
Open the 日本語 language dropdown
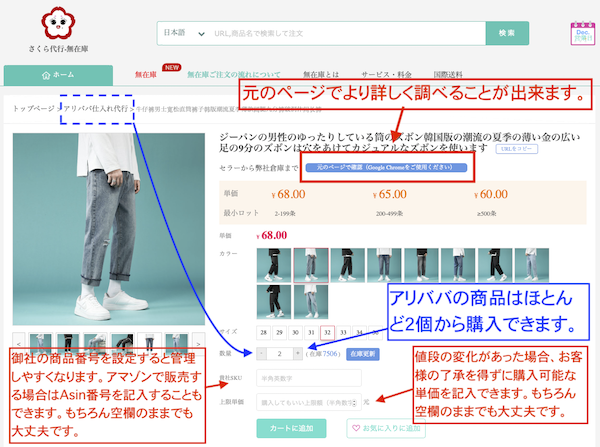[x=184, y=33]
